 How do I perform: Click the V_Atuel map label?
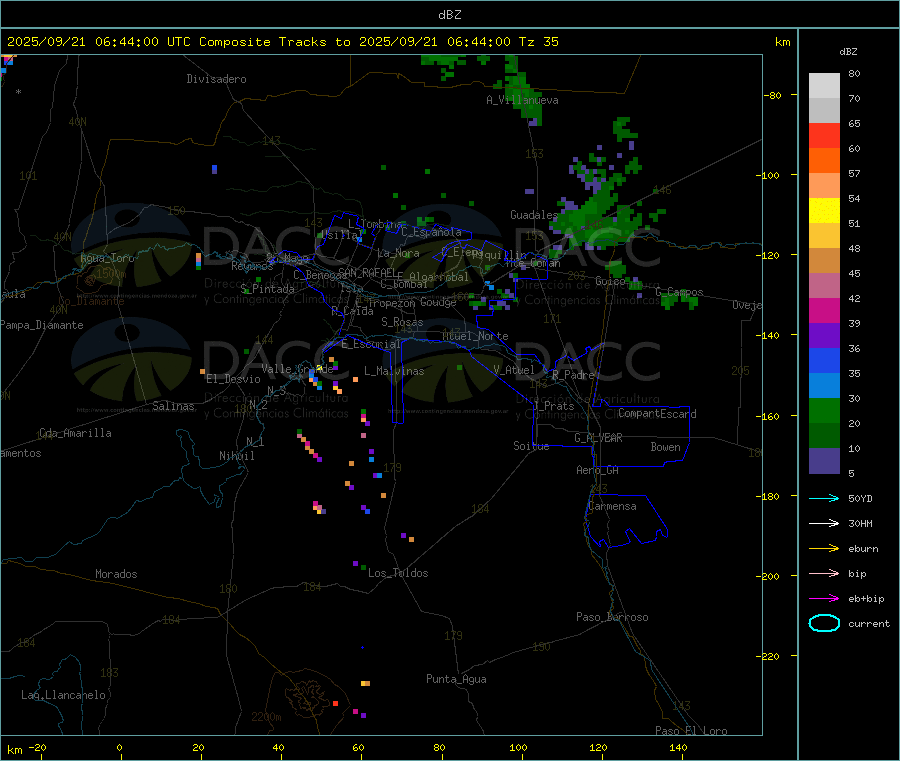pyautogui.click(x=514, y=370)
